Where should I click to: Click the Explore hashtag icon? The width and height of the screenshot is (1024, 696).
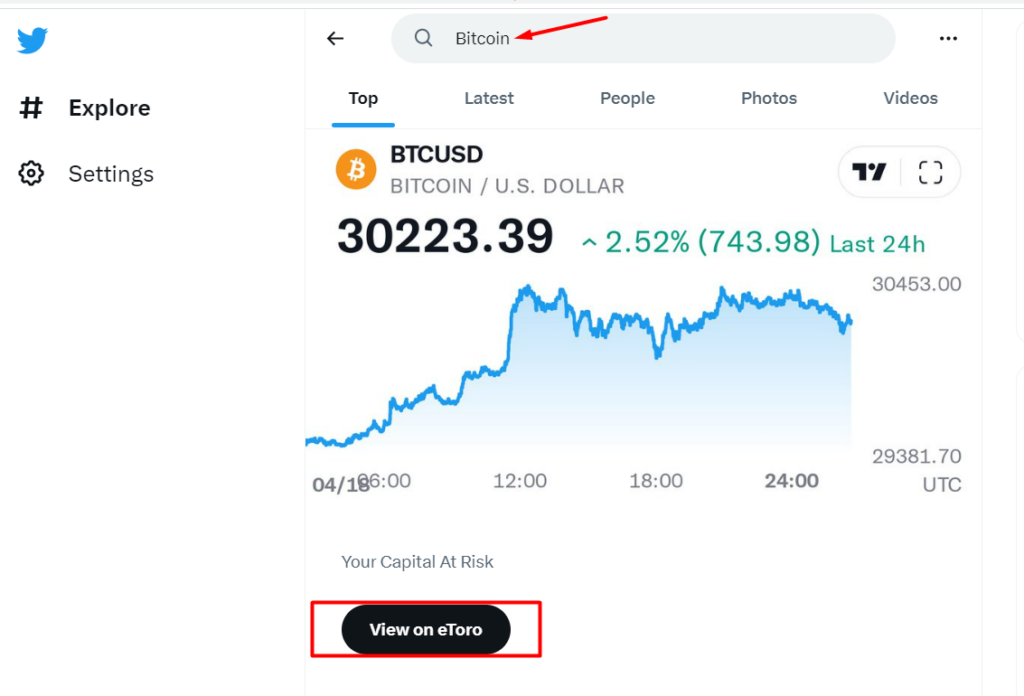pos(32,108)
